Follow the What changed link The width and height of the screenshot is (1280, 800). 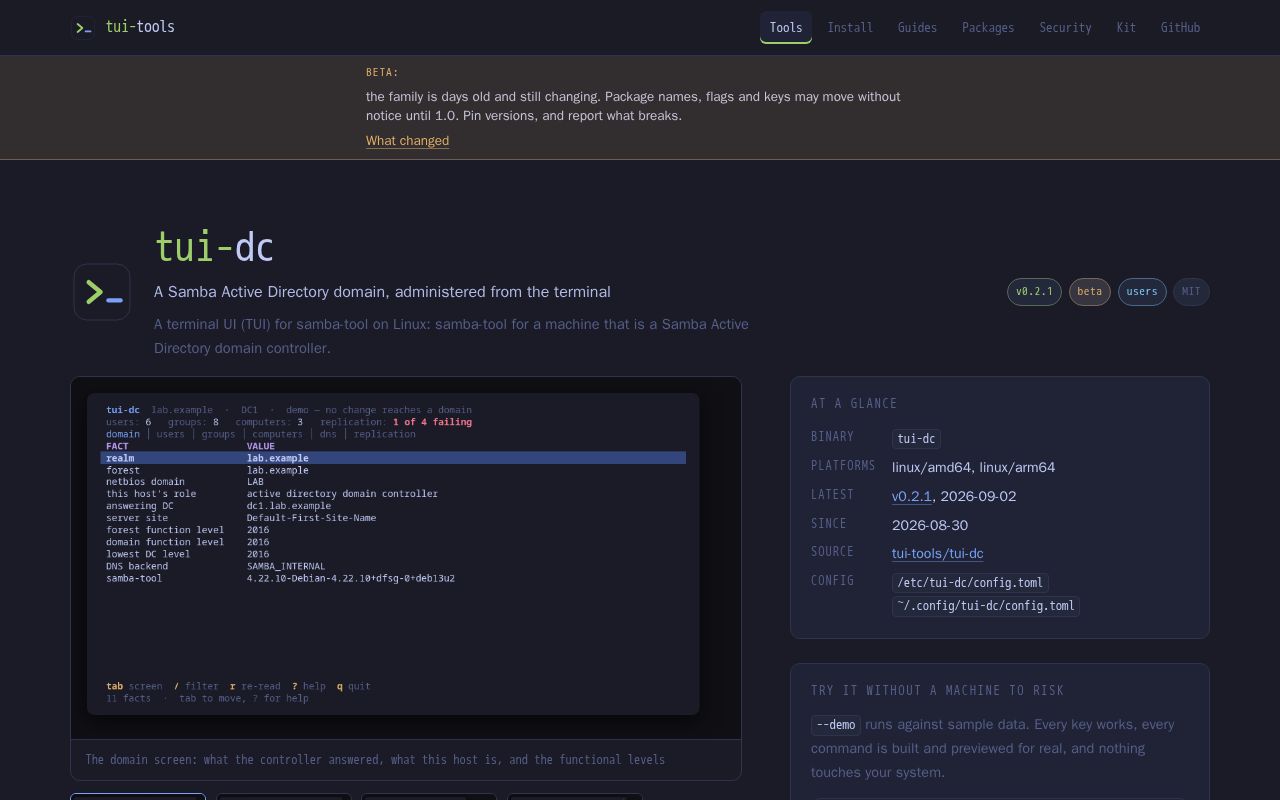coord(407,141)
